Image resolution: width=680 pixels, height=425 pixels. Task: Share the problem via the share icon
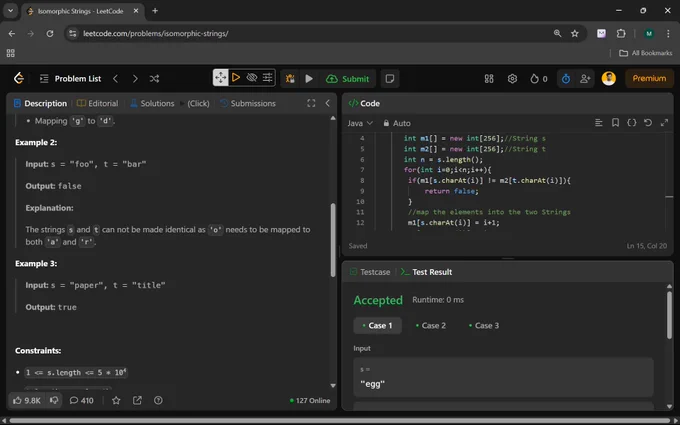point(137,401)
